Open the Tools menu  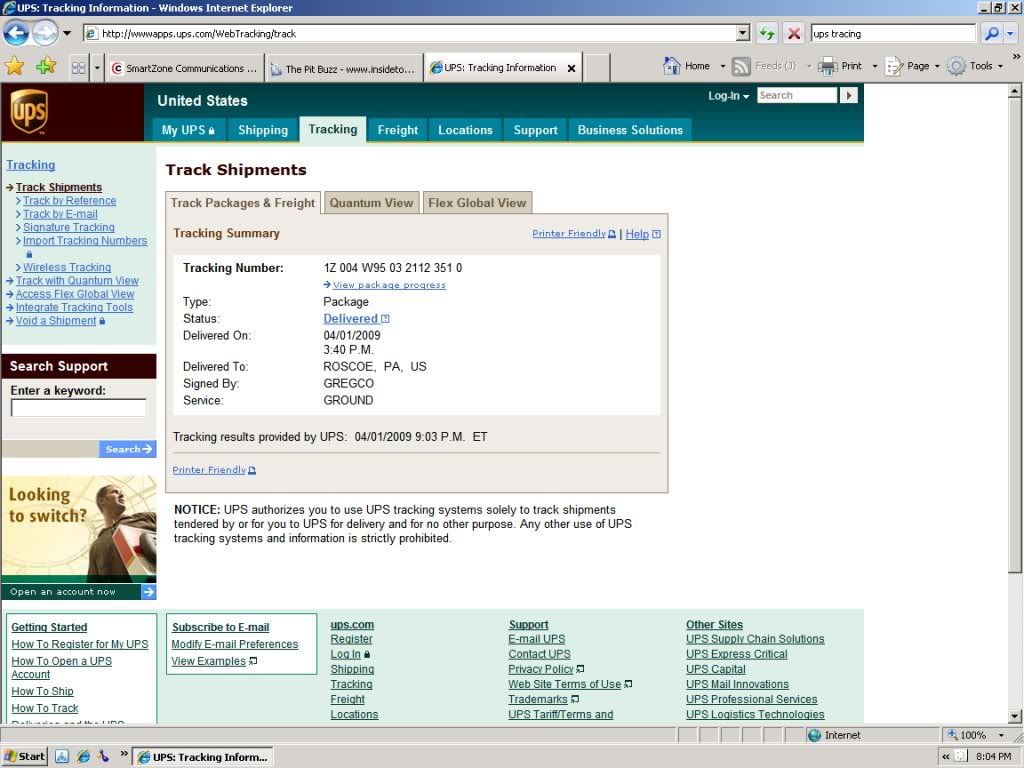pos(975,66)
